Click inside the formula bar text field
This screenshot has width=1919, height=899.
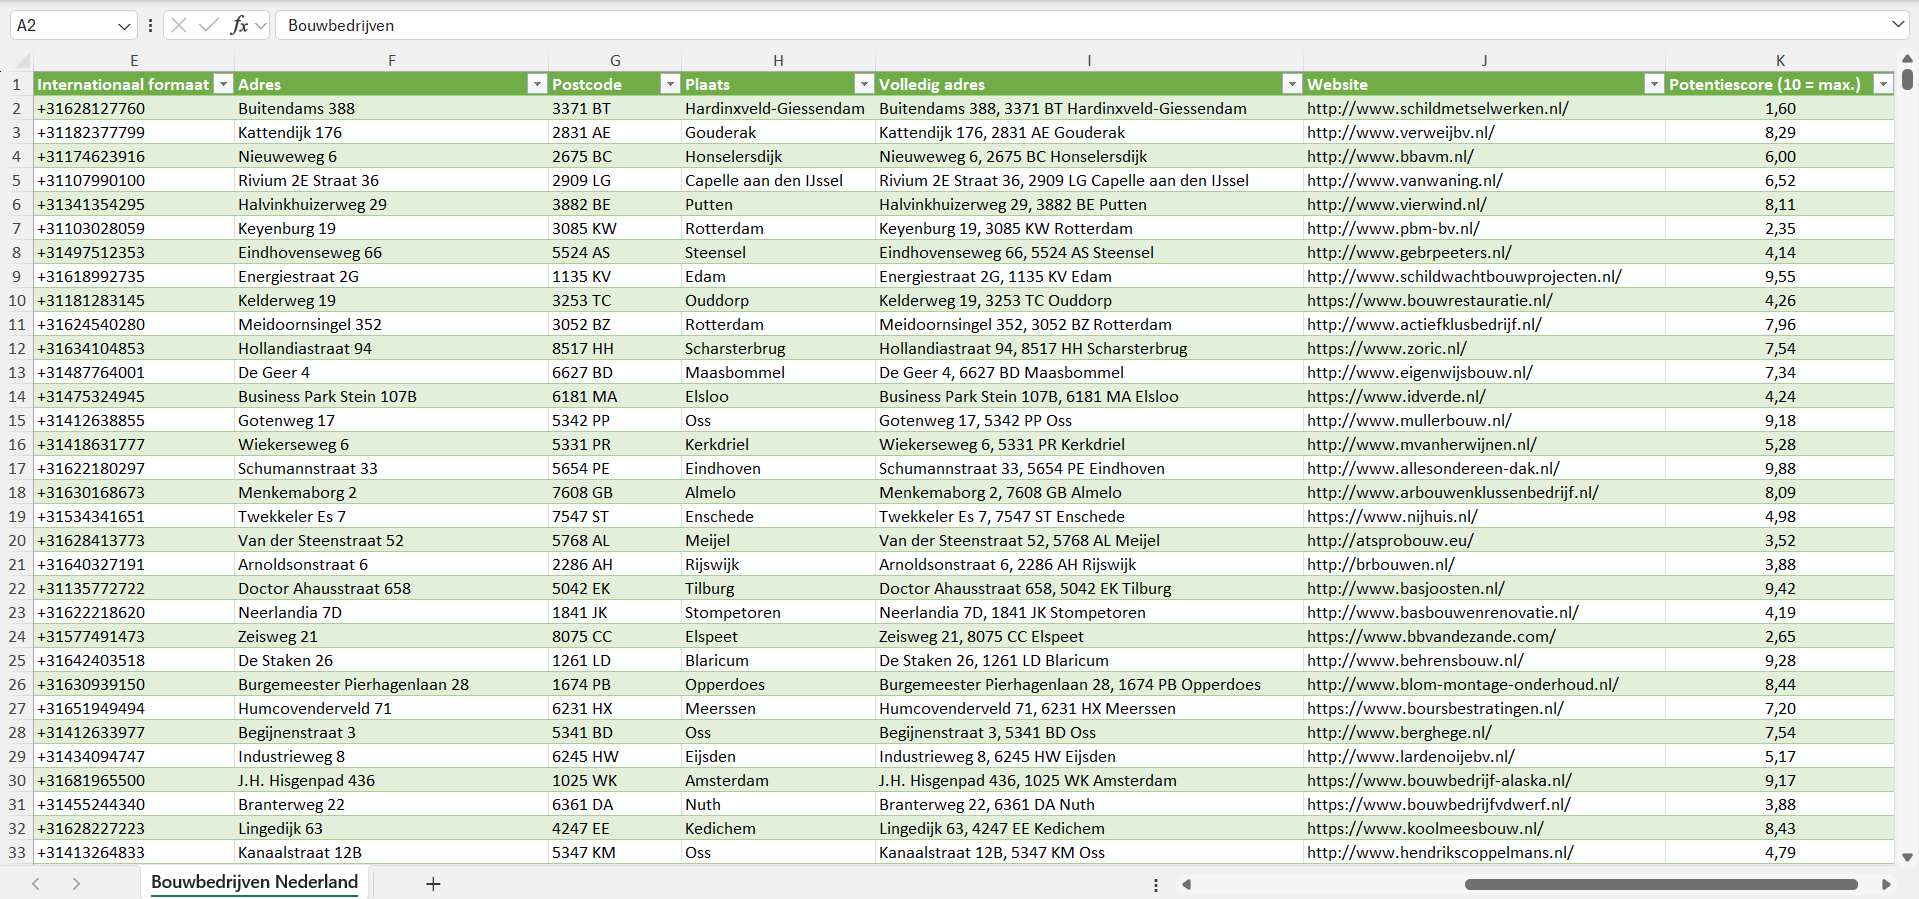pos(1000,25)
